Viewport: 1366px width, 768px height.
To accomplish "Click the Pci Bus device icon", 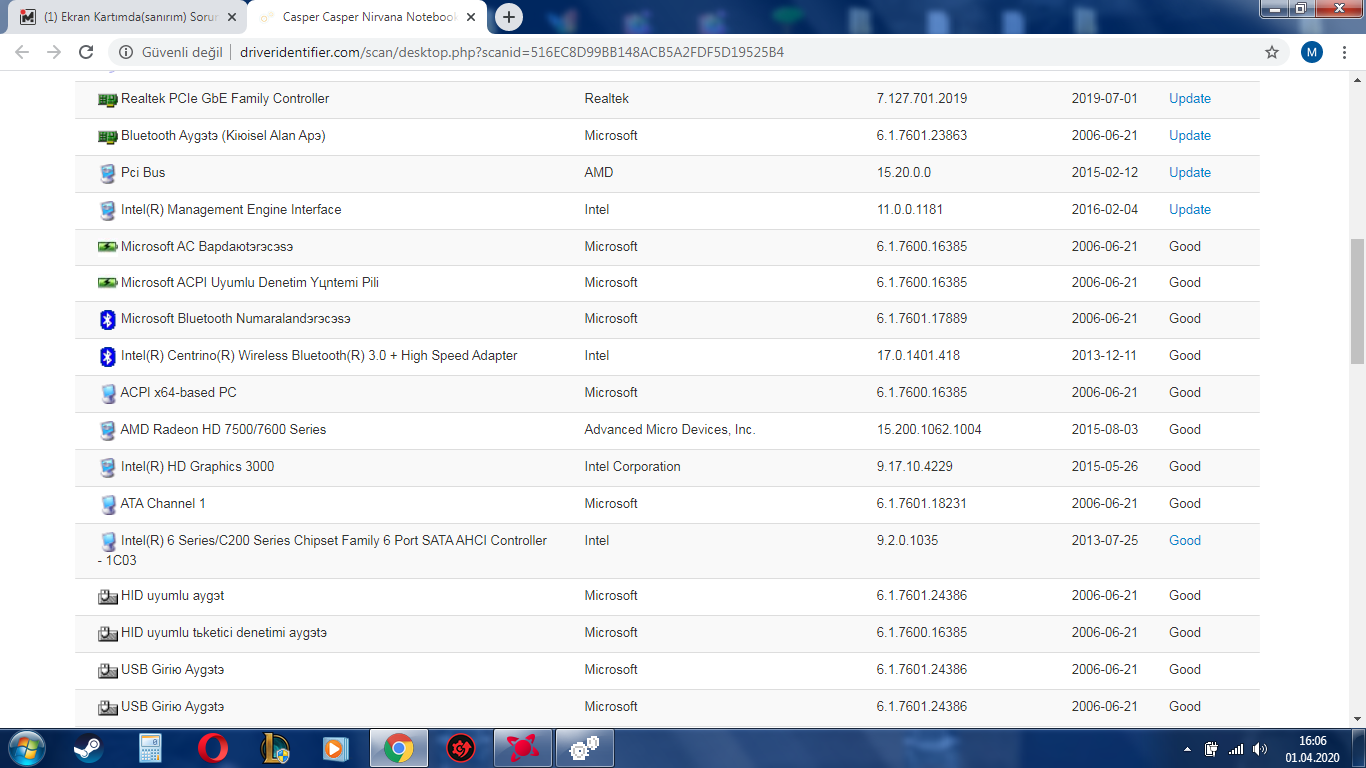I will (108, 173).
